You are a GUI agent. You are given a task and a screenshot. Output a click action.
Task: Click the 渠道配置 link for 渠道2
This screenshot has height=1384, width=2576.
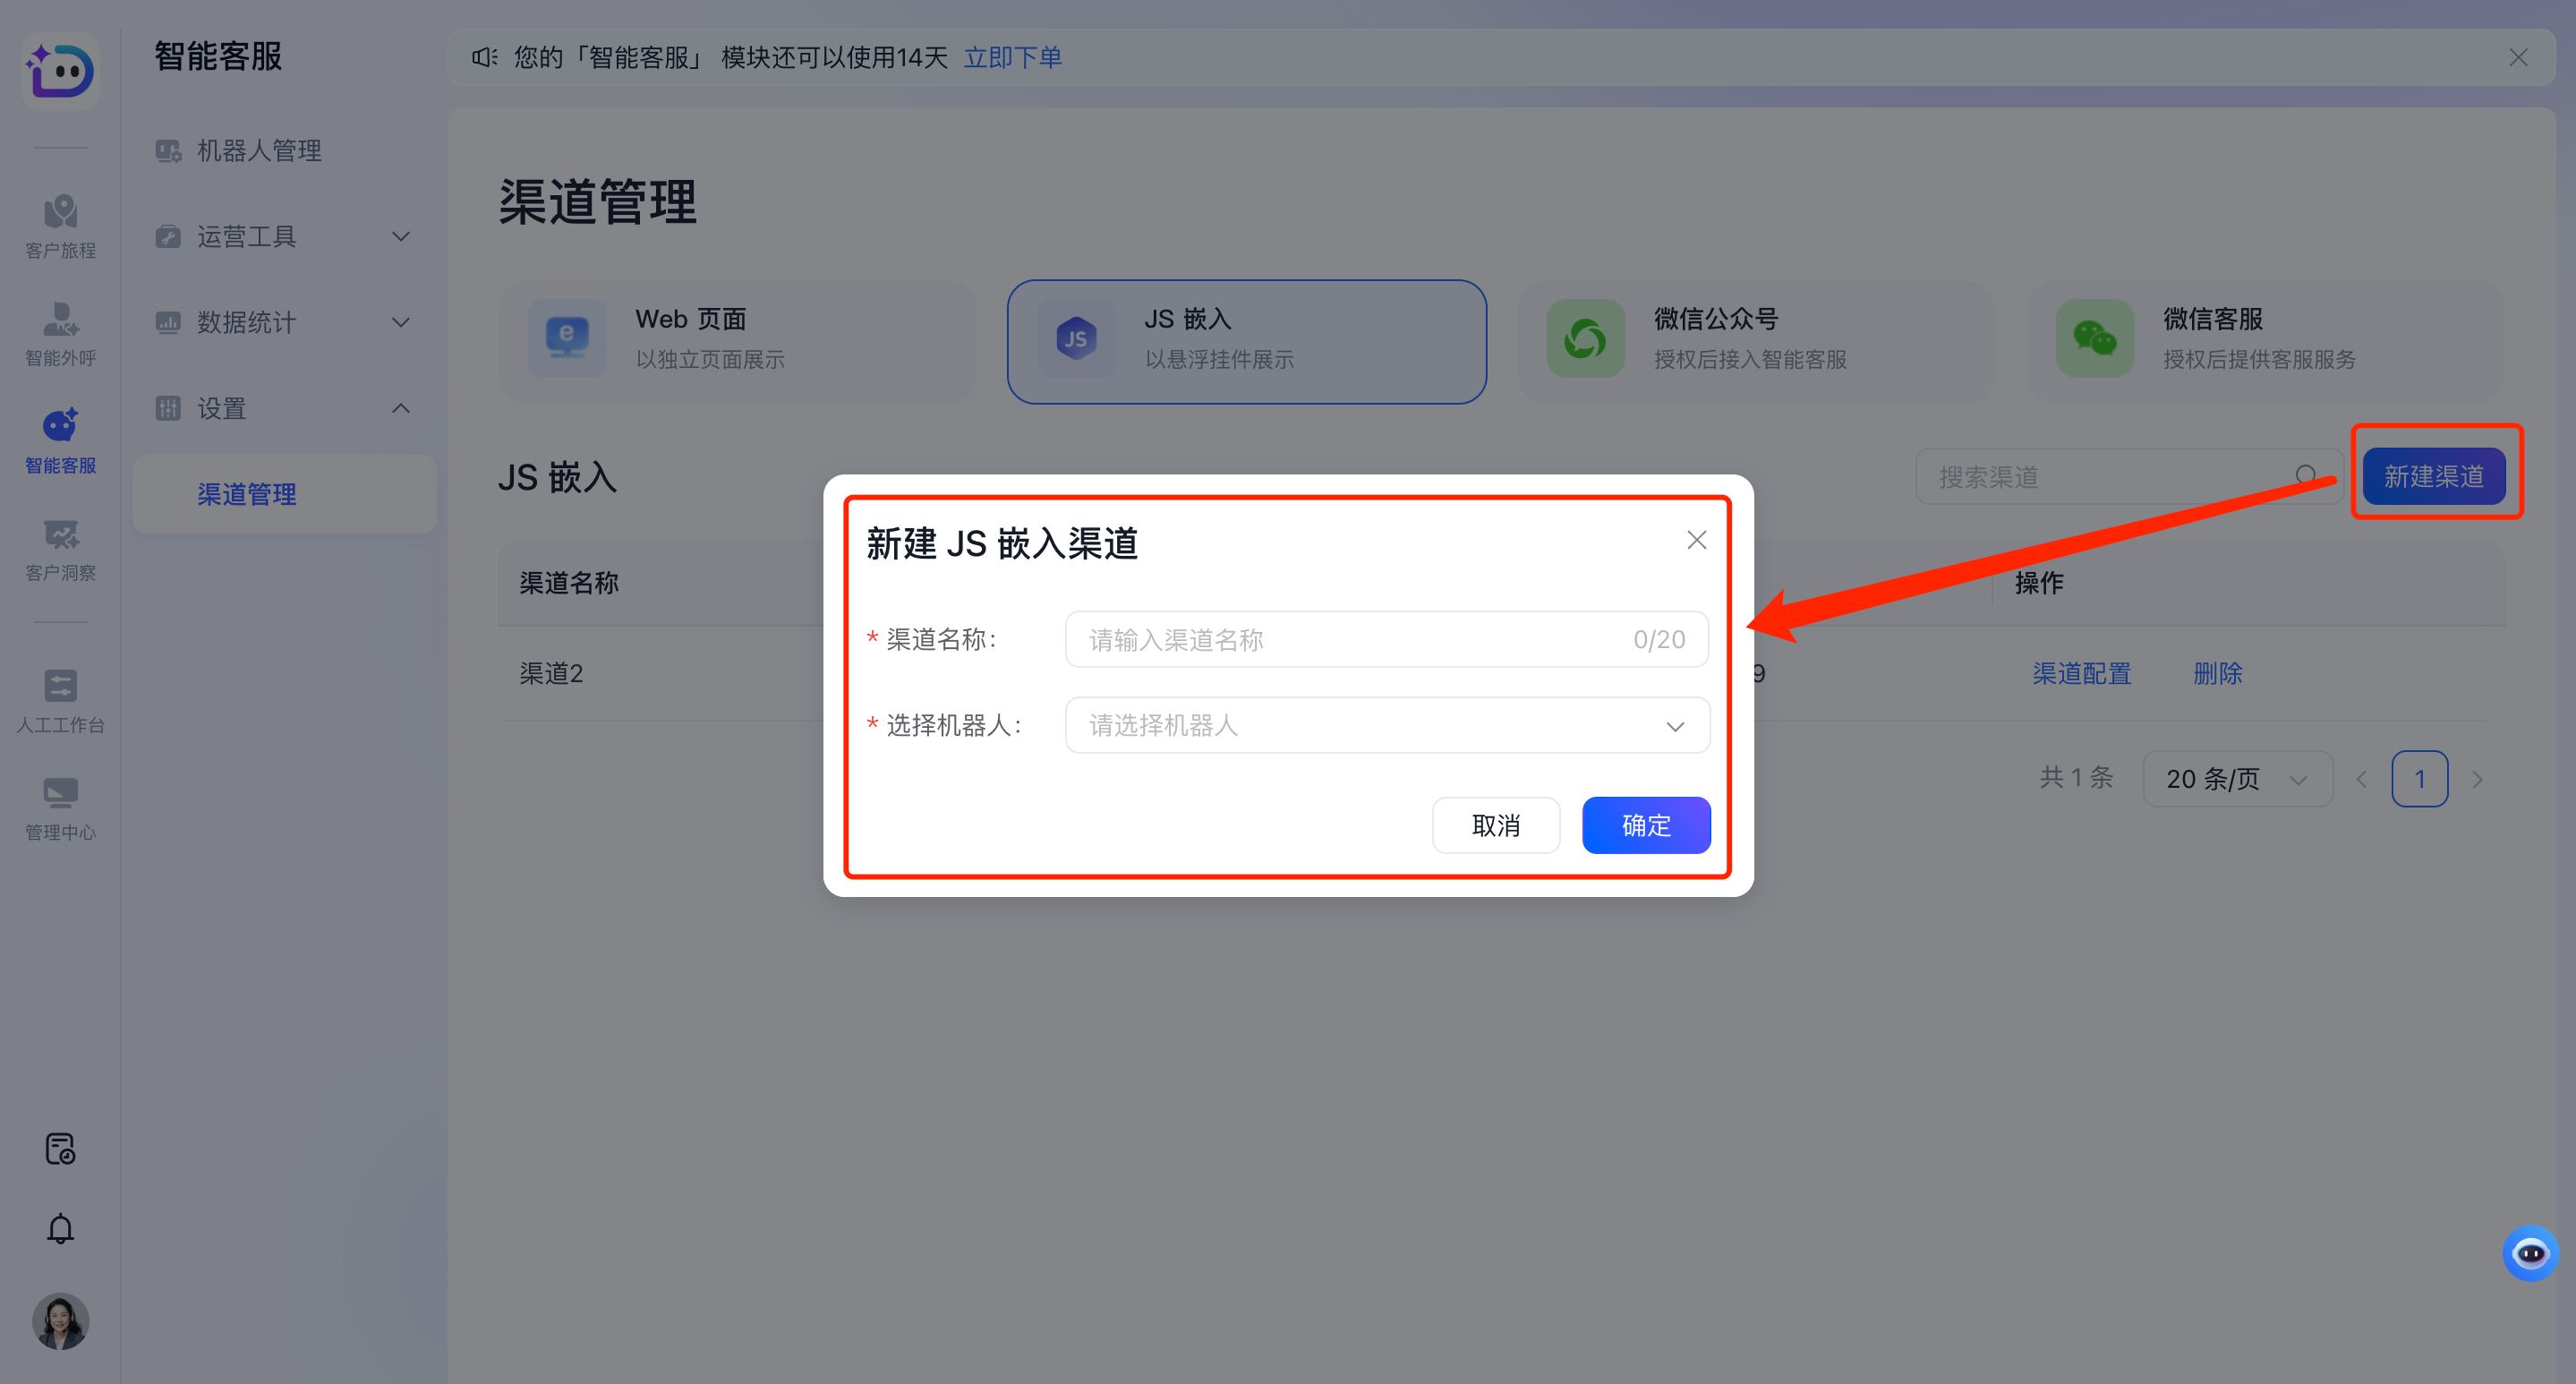(2081, 673)
